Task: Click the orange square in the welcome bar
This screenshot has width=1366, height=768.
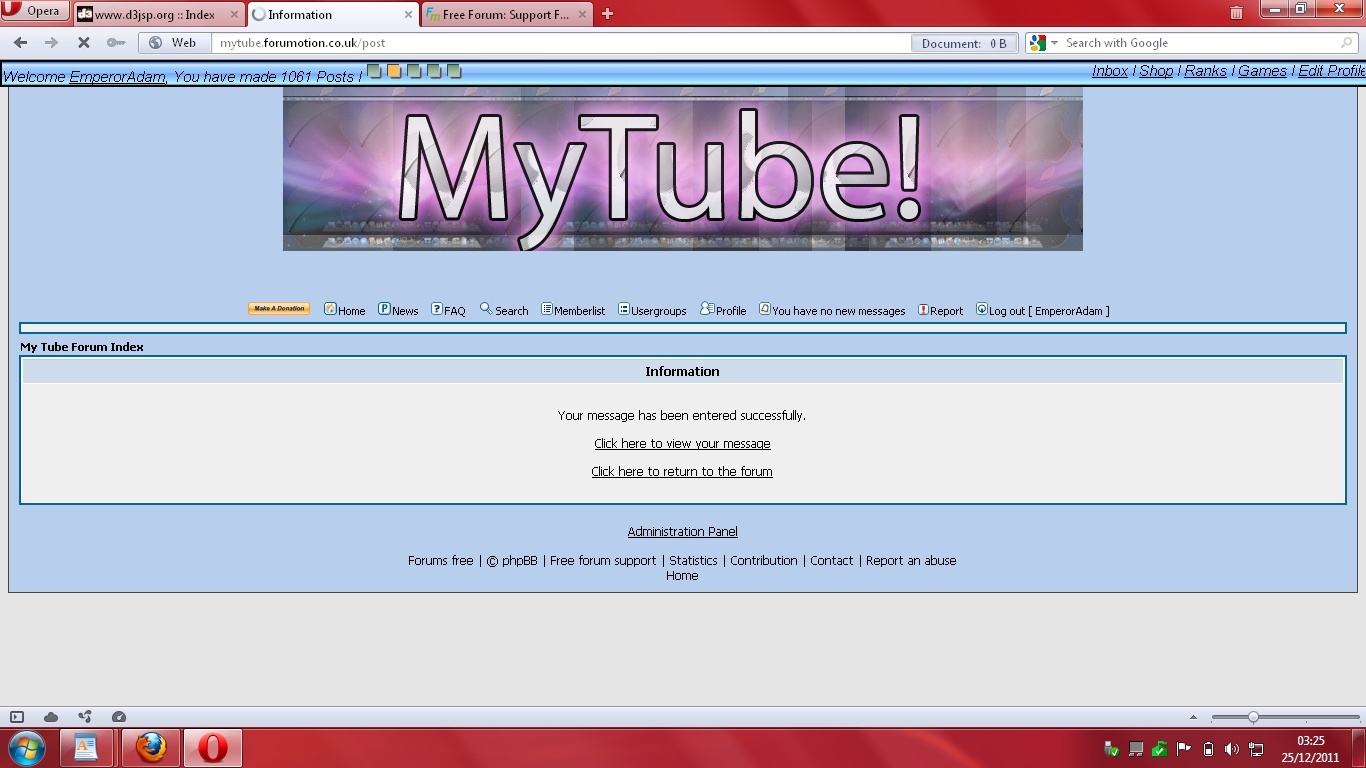Action: 394,71
